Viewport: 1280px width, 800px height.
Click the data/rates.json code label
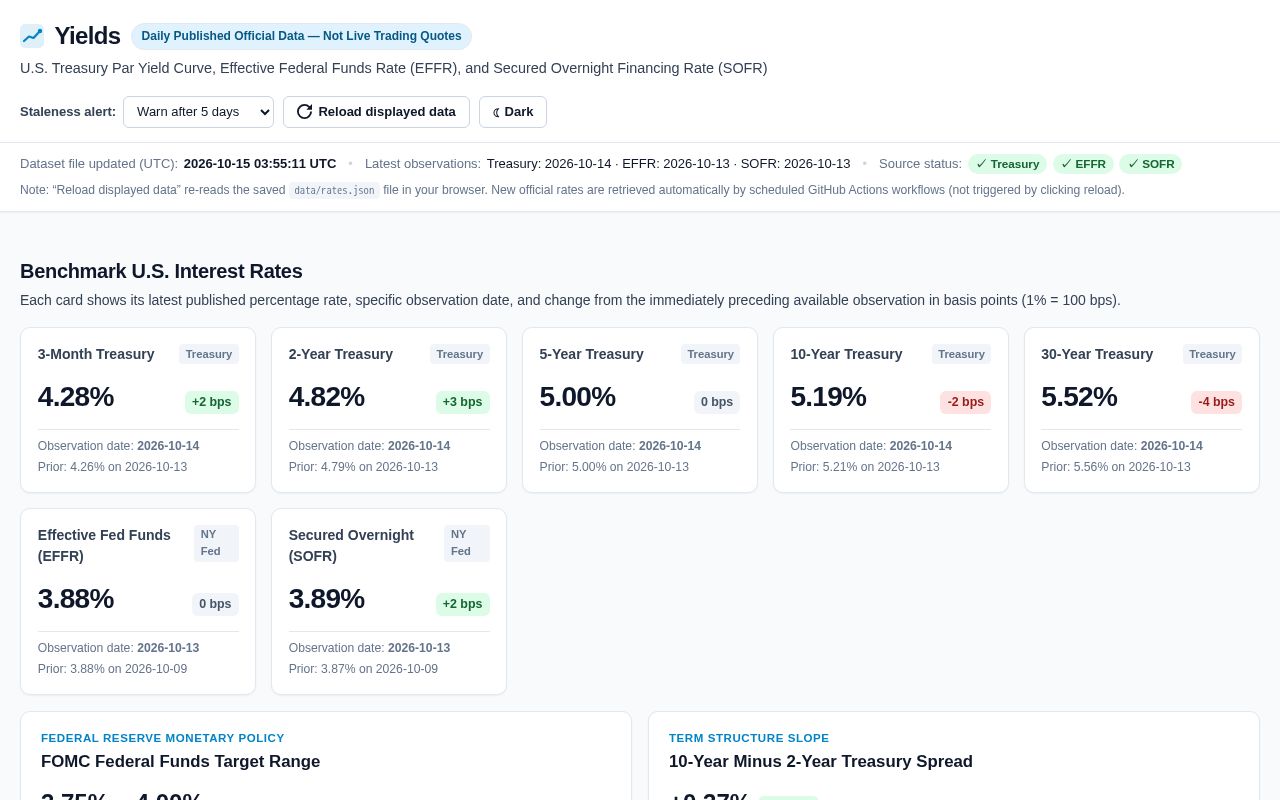[x=335, y=190]
